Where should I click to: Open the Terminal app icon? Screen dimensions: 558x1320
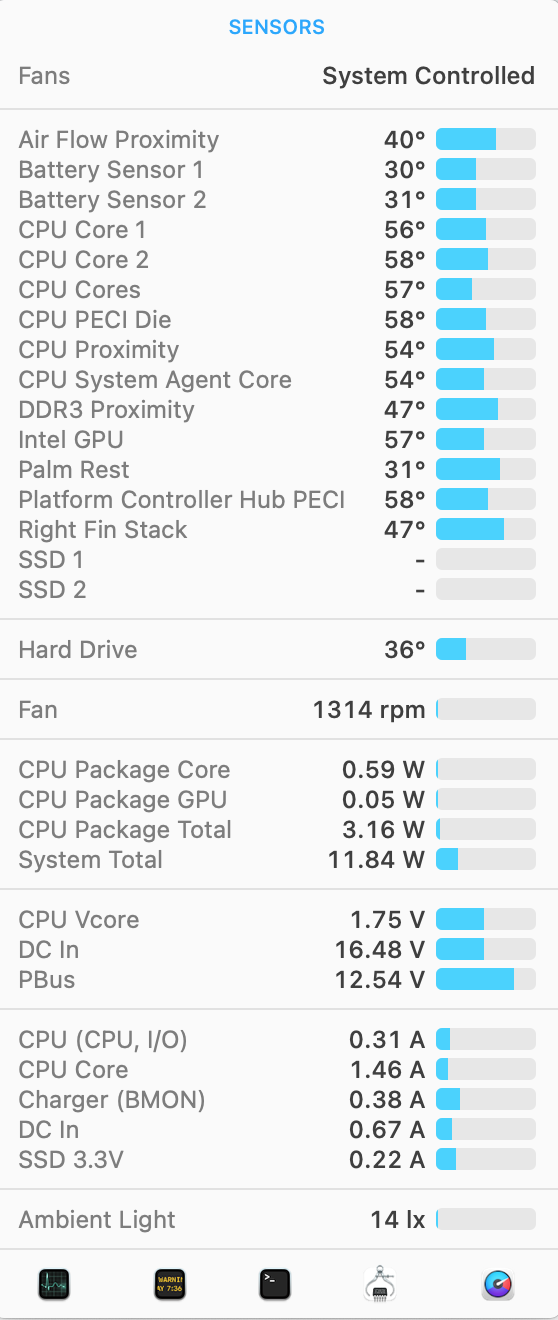click(275, 1284)
